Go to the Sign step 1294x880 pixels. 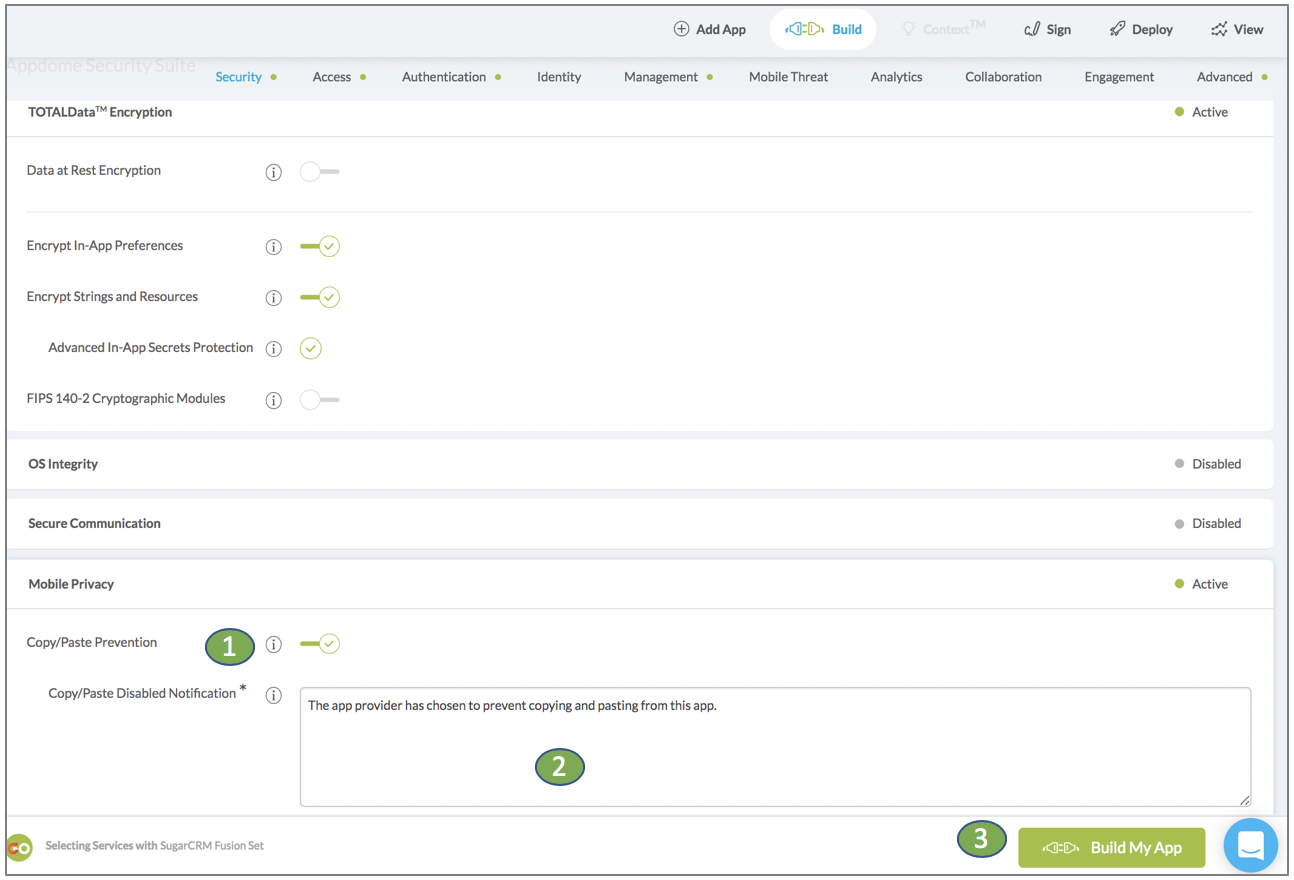coord(1047,30)
